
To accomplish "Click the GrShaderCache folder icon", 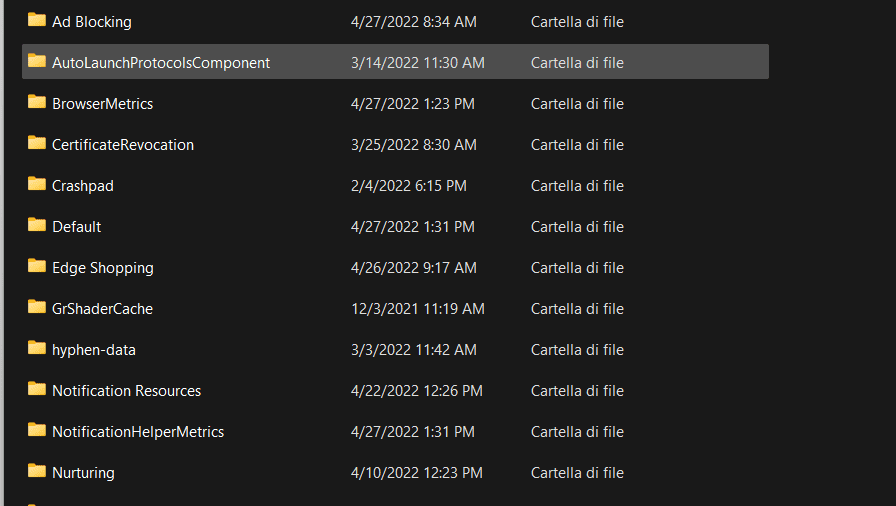I will coord(37,307).
